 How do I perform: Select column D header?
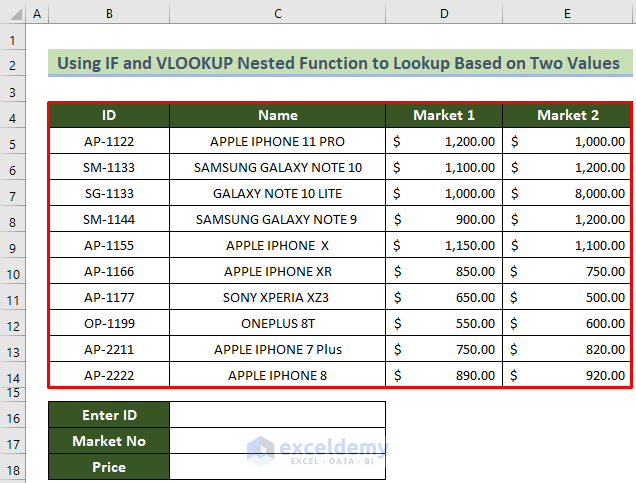(x=444, y=13)
